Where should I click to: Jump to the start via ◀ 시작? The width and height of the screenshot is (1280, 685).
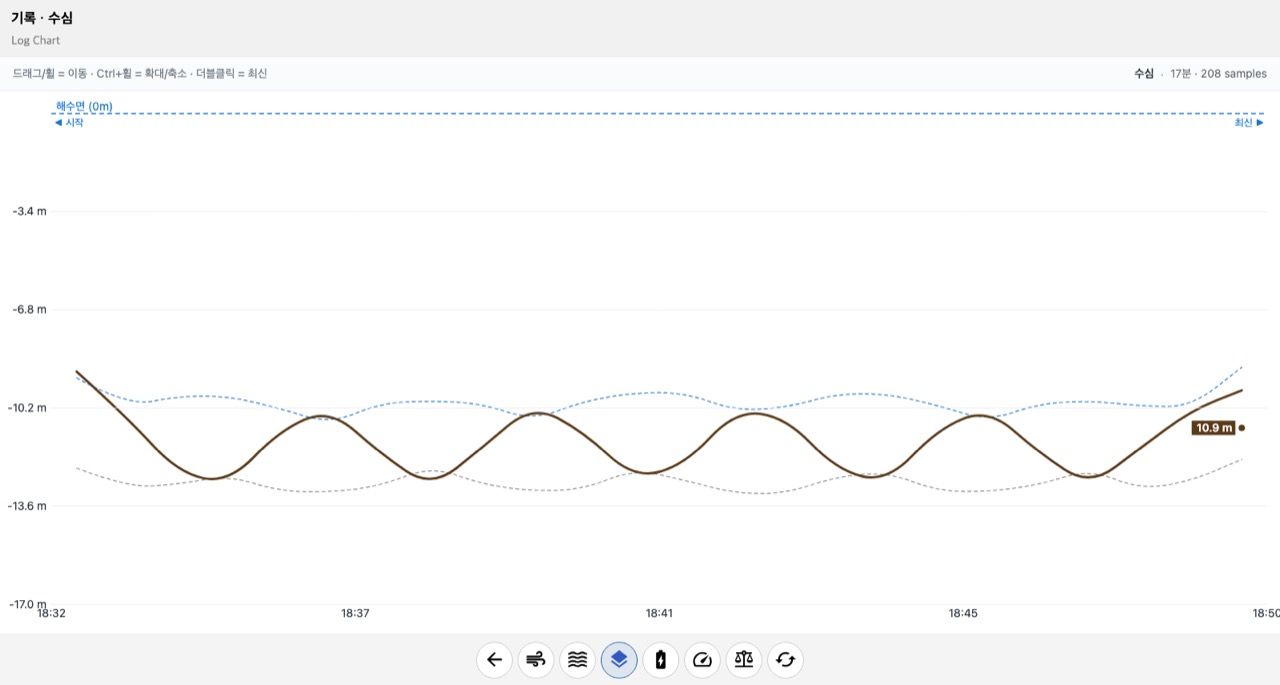tap(69, 123)
